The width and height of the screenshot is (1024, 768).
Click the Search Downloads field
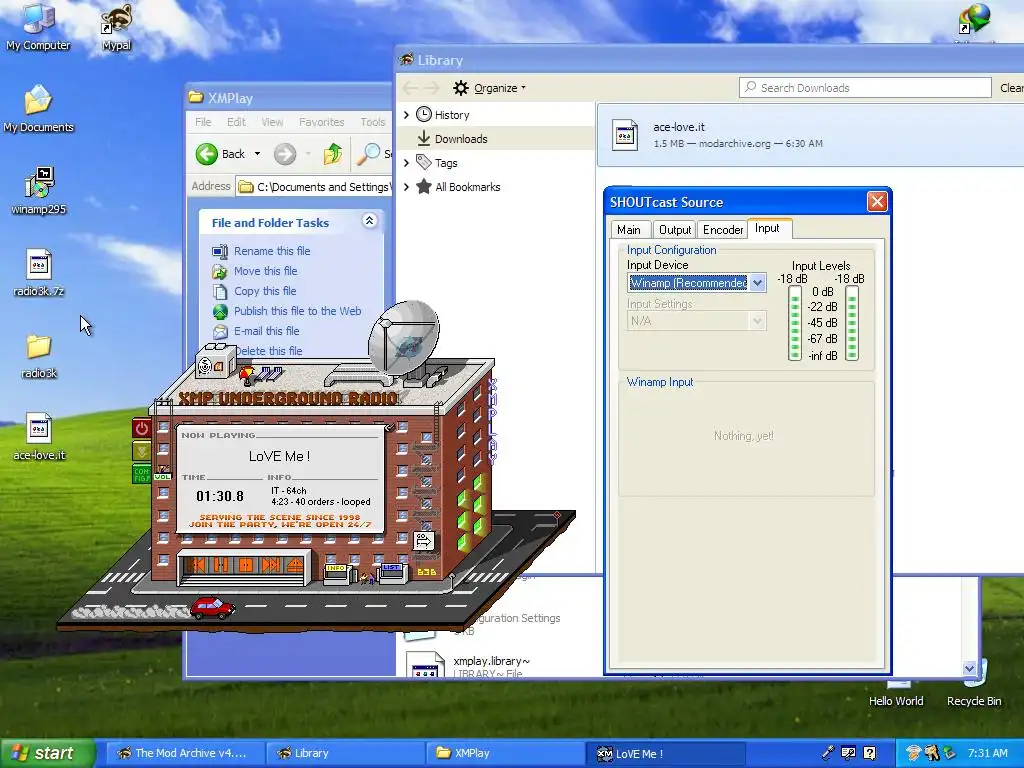coord(865,88)
